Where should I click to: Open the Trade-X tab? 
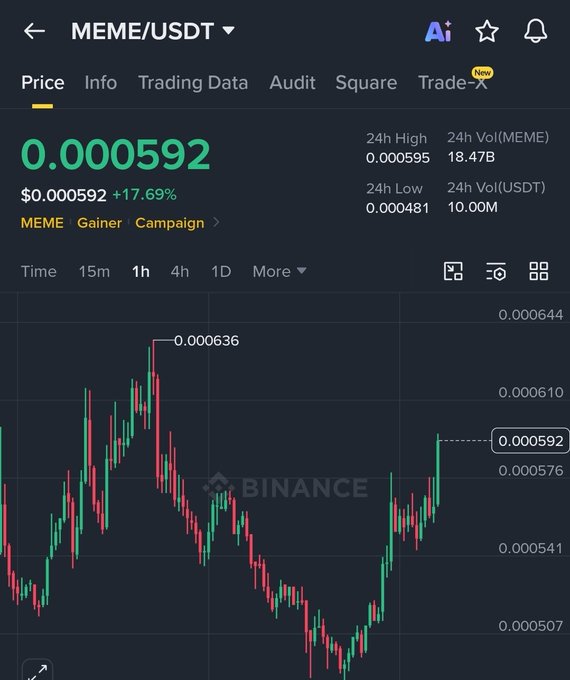(453, 82)
